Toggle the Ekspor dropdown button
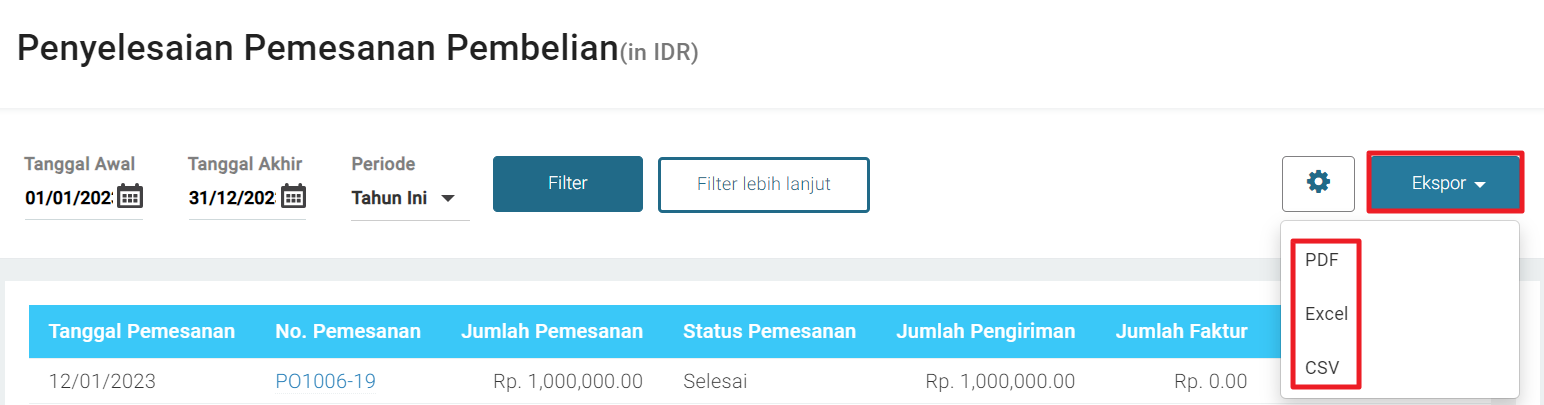This screenshot has width=1544, height=405. point(1446,183)
